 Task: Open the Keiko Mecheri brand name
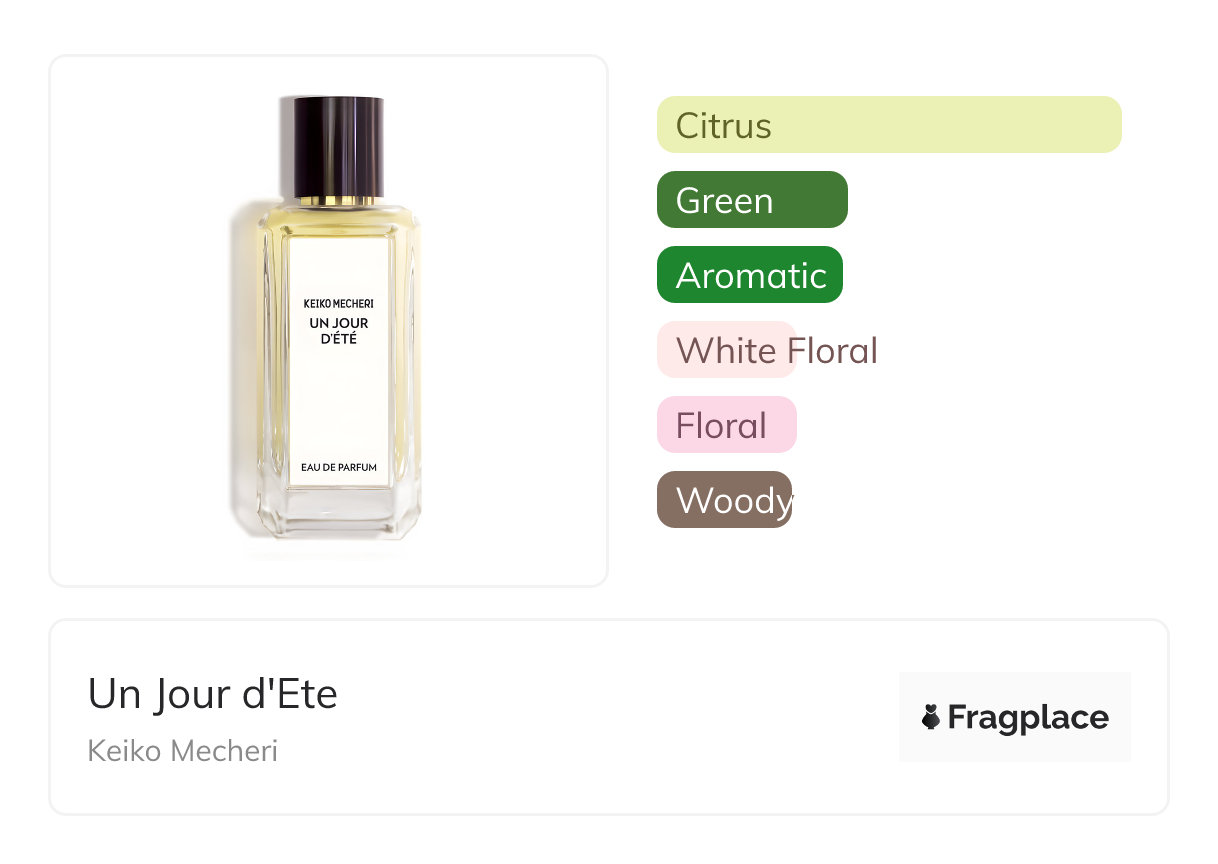182,750
